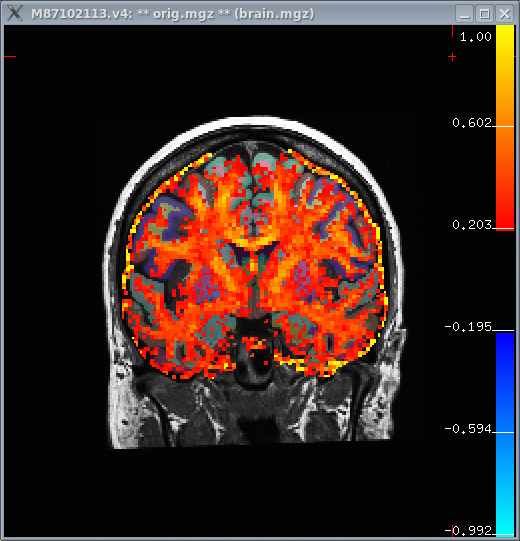Maximize the orig.mgz viewer window
The image size is (520, 541).
tap(484, 14)
